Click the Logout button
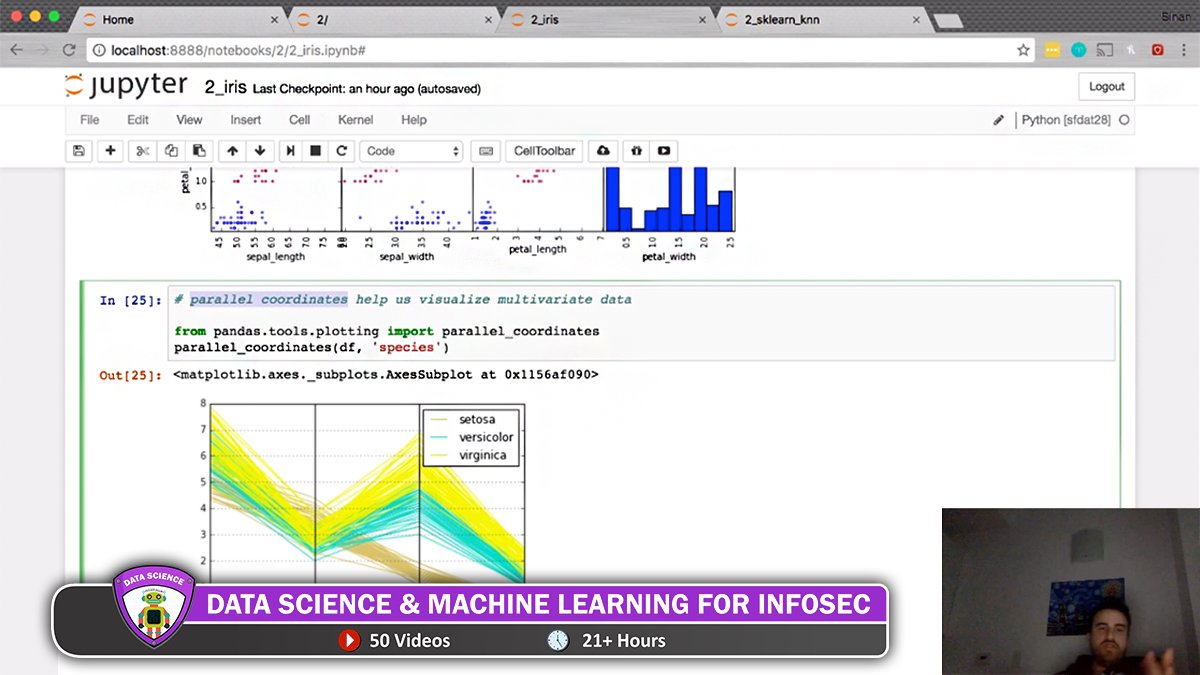 (x=1106, y=87)
